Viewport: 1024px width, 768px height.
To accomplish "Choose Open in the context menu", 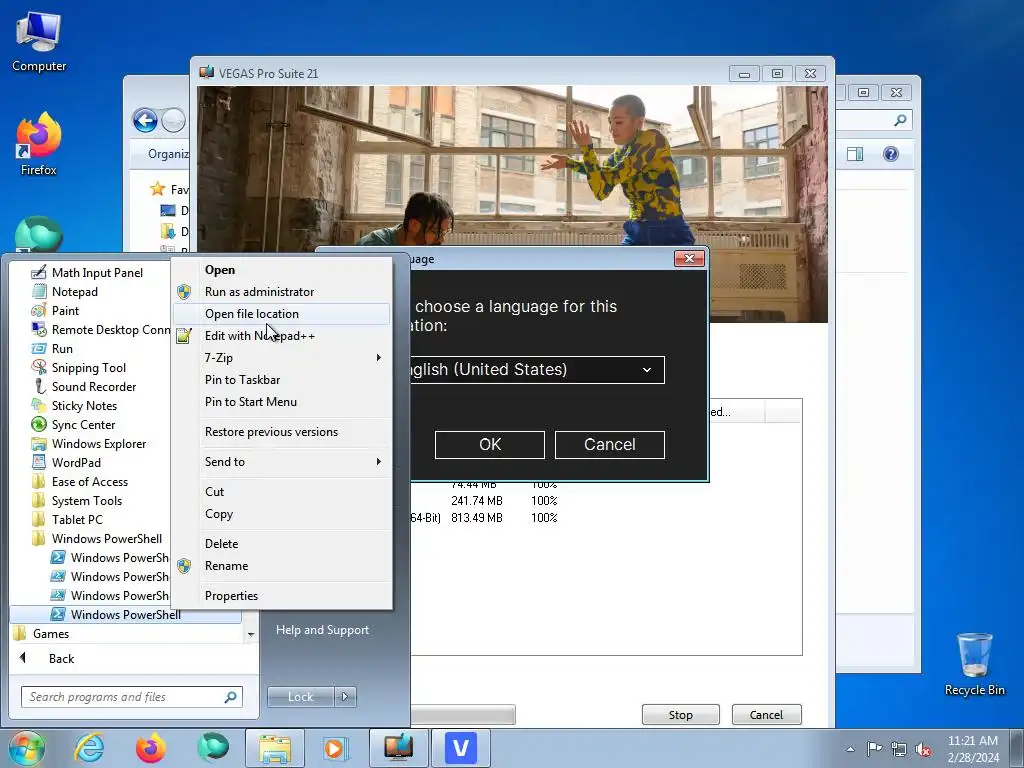I will point(283,270).
